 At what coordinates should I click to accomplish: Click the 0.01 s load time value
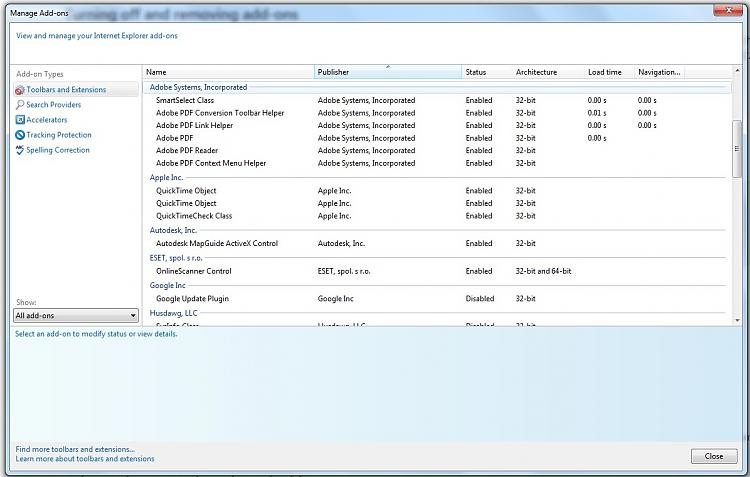(x=597, y=113)
